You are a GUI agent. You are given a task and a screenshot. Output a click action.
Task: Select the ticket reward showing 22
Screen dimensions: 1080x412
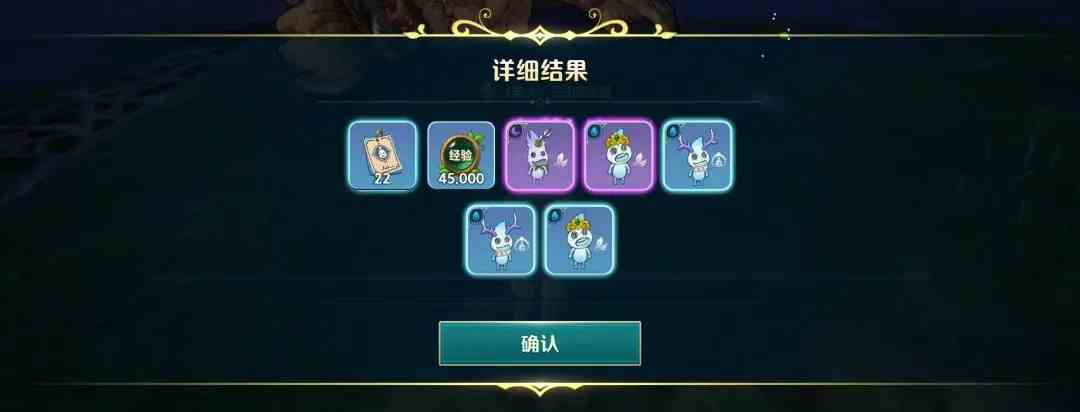click(x=382, y=156)
